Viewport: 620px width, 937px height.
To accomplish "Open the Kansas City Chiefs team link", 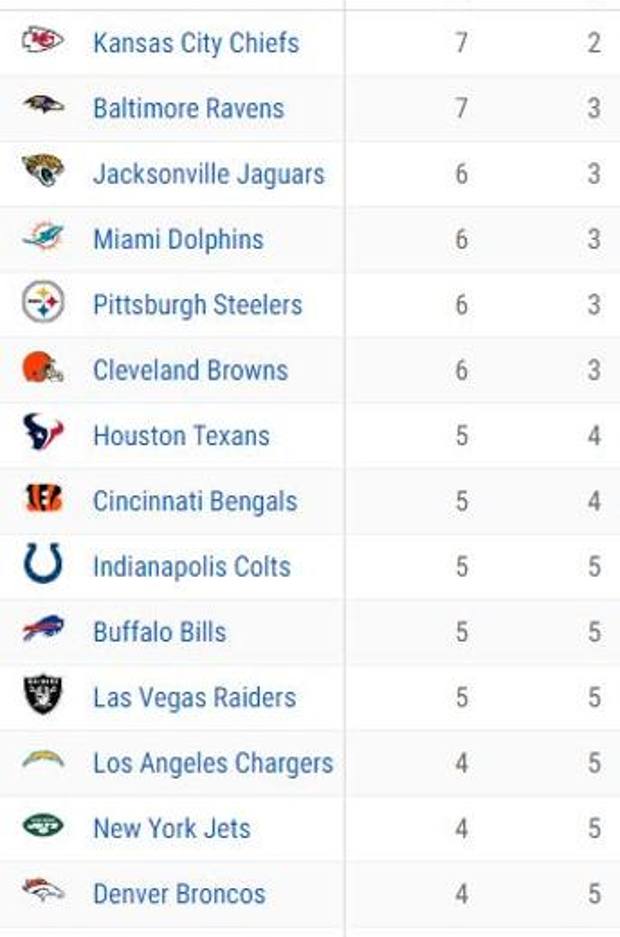I will pos(195,43).
